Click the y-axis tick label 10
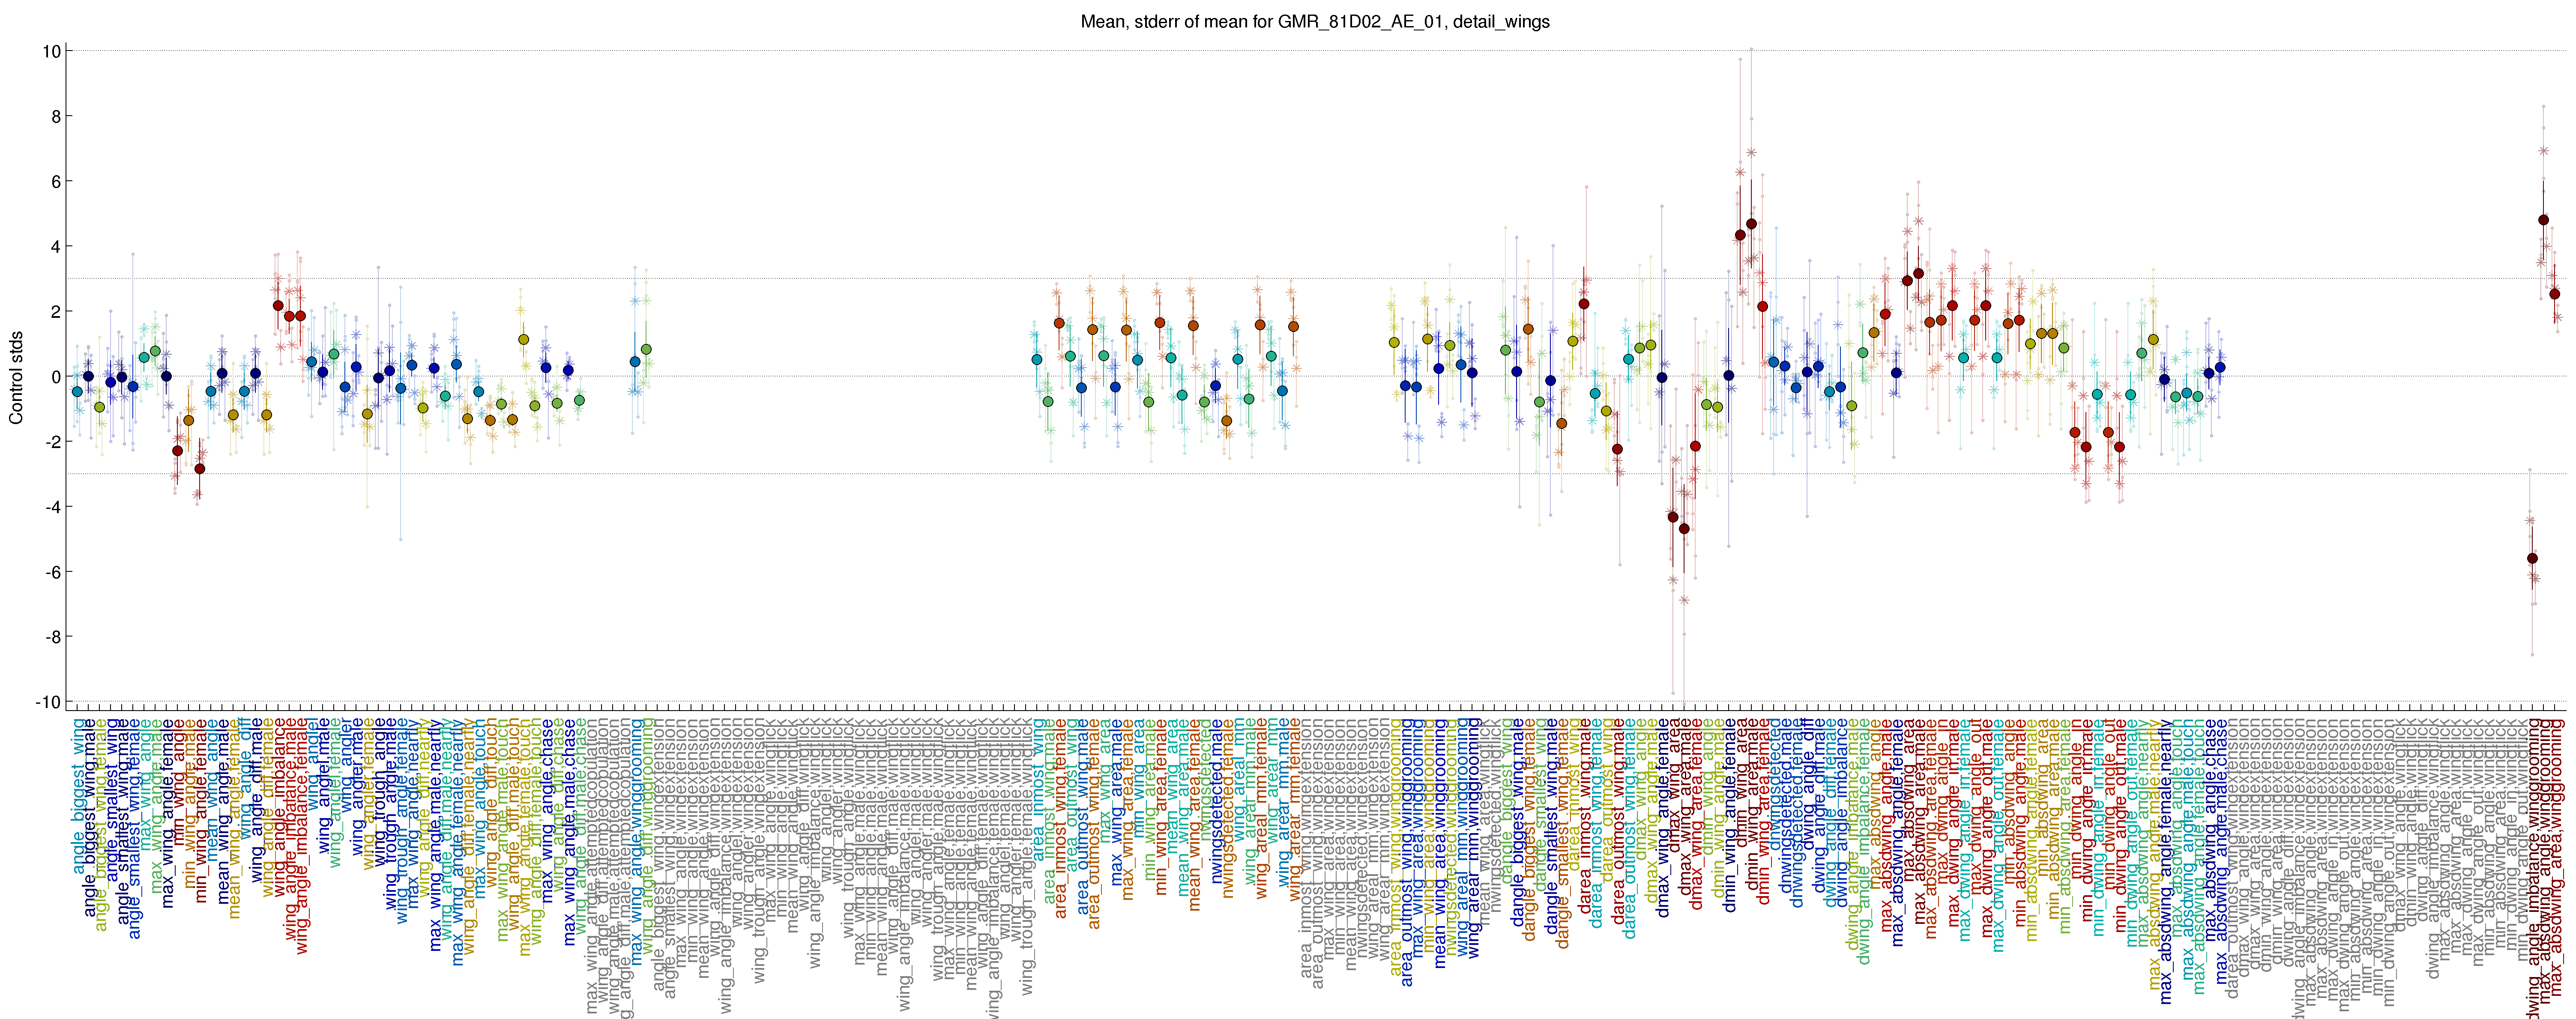The image size is (2576, 1019). (51, 51)
